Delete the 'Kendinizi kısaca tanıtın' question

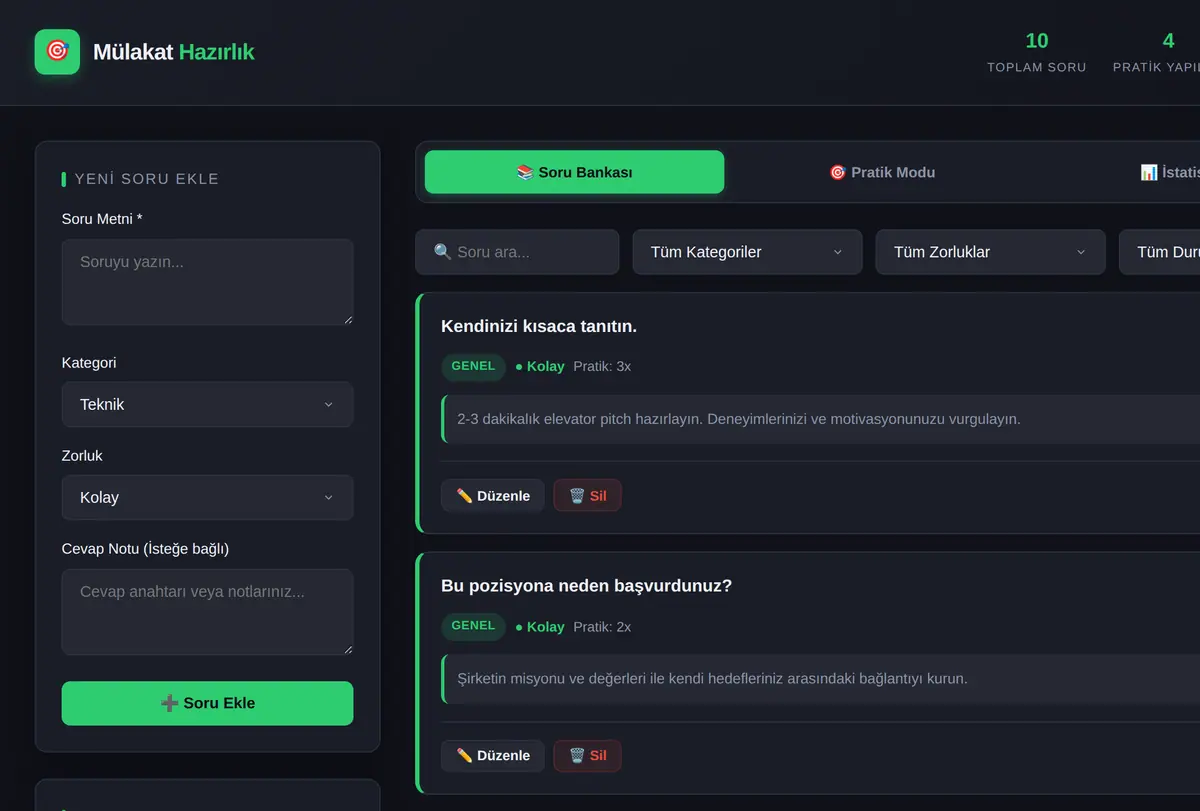tap(588, 496)
